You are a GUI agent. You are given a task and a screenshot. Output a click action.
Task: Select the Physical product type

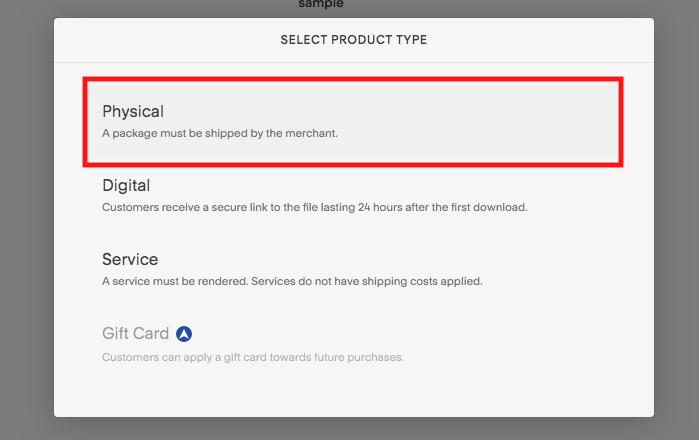[x=353, y=122]
